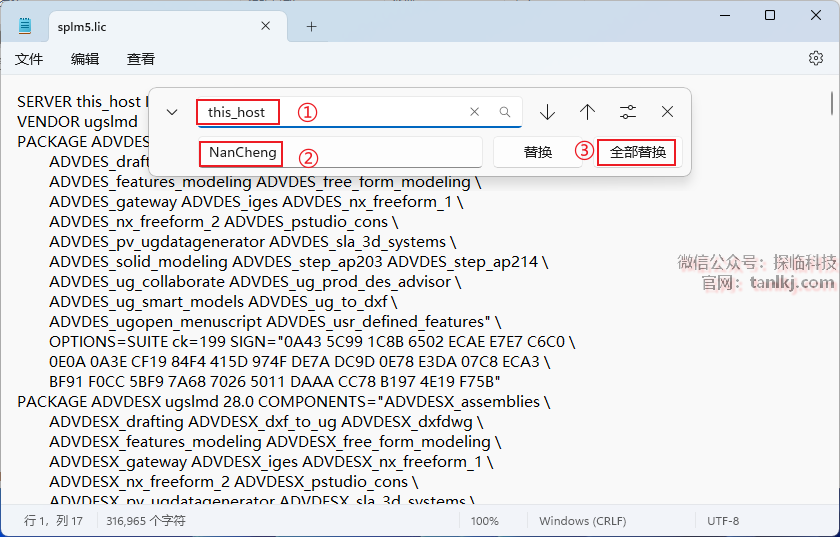
Task: Clear the find text with X icon
Action: pyautogui.click(x=475, y=113)
